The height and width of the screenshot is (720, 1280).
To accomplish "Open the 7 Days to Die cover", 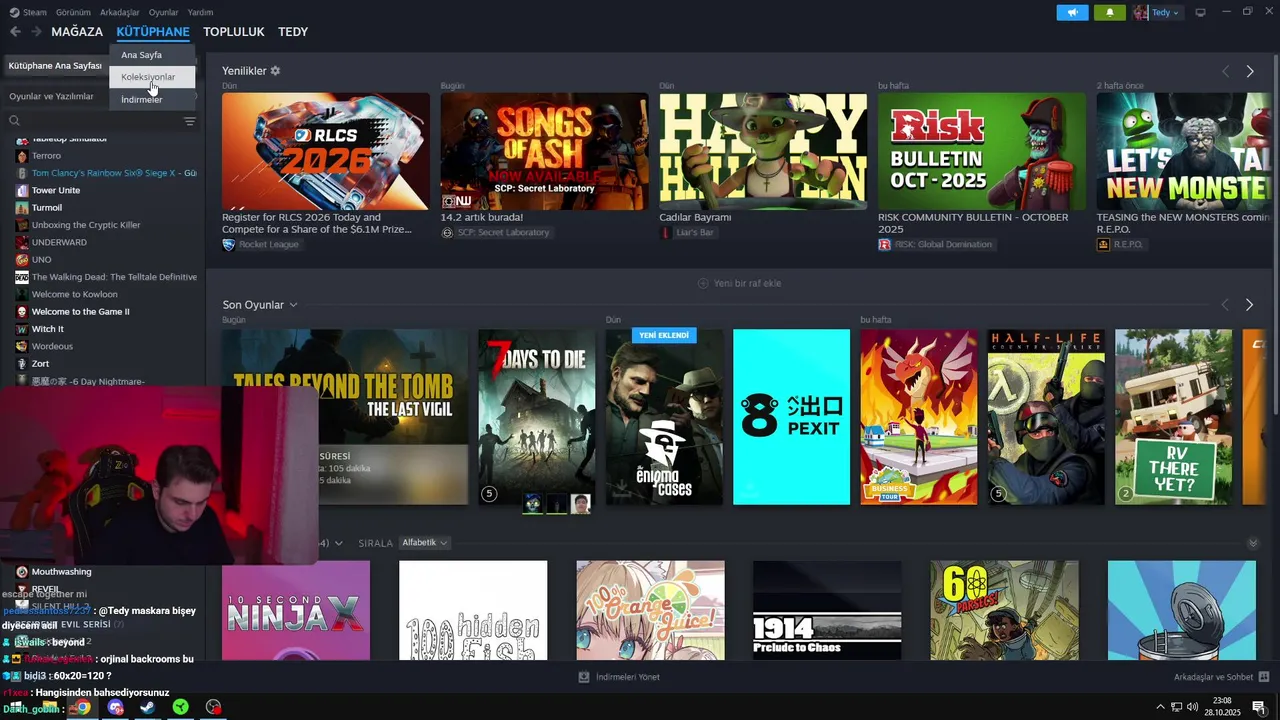I will point(536,417).
